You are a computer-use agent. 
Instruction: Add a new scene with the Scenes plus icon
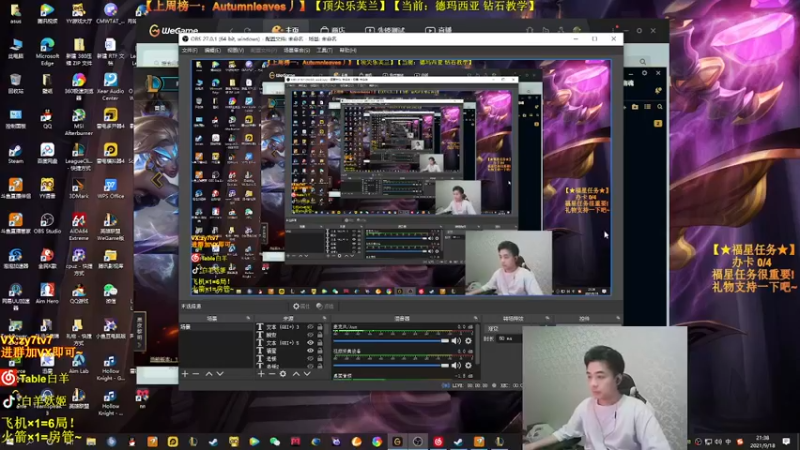coord(185,374)
